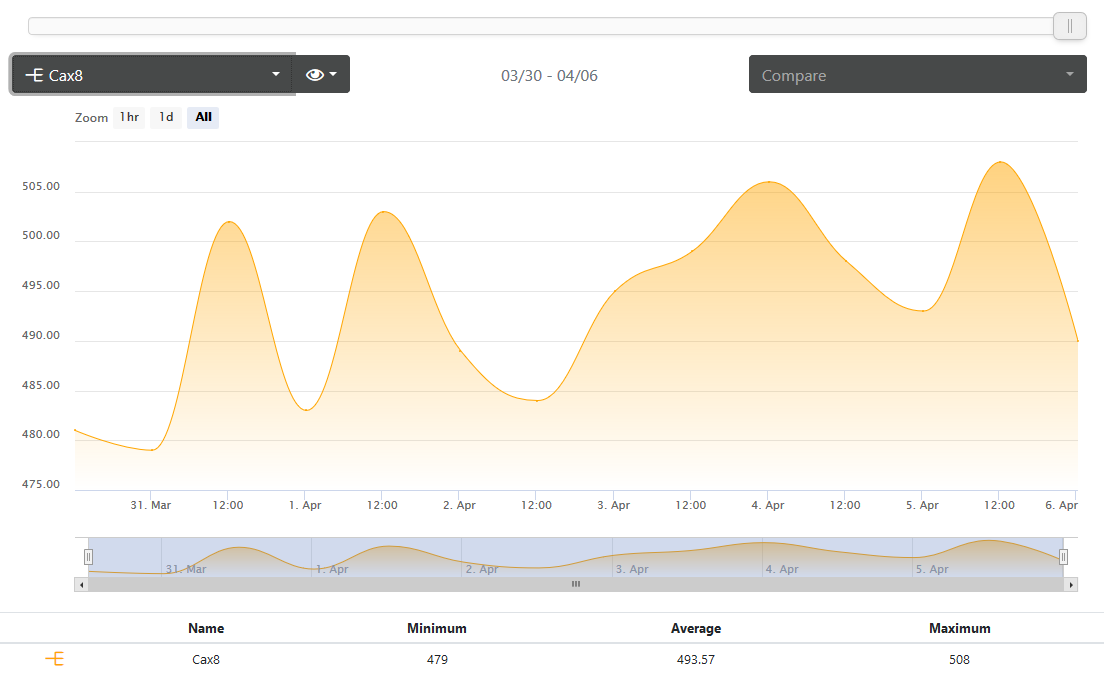Click the 6. Apr x-axis label
Screen dimensions: 1104x683
tap(1062, 505)
